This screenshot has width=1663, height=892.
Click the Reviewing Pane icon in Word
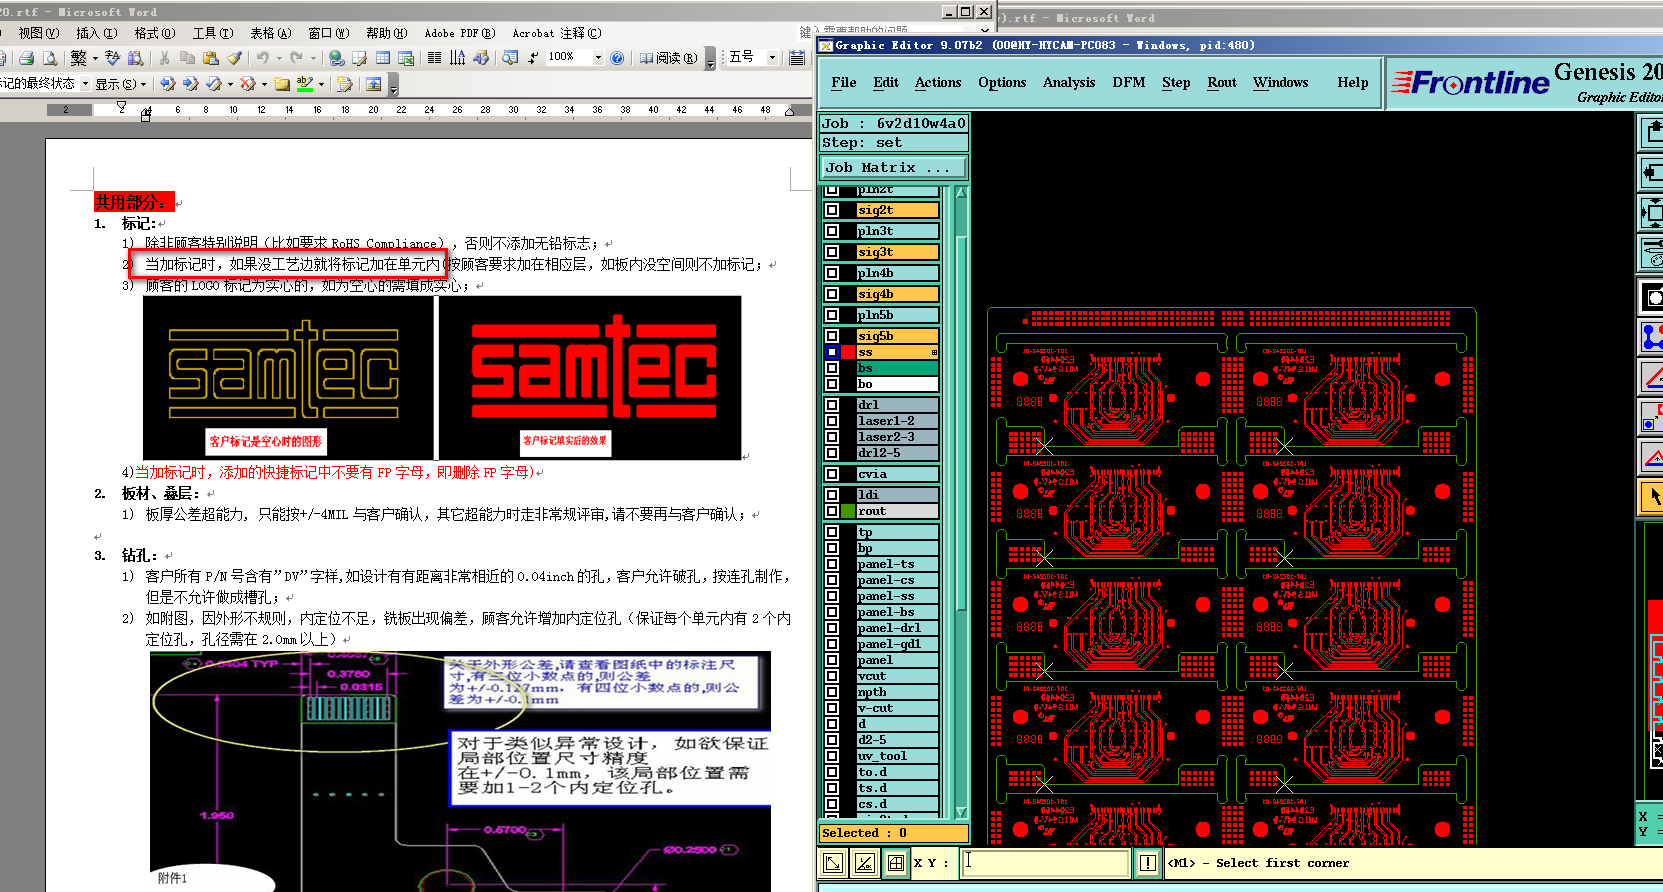click(x=373, y=84)
